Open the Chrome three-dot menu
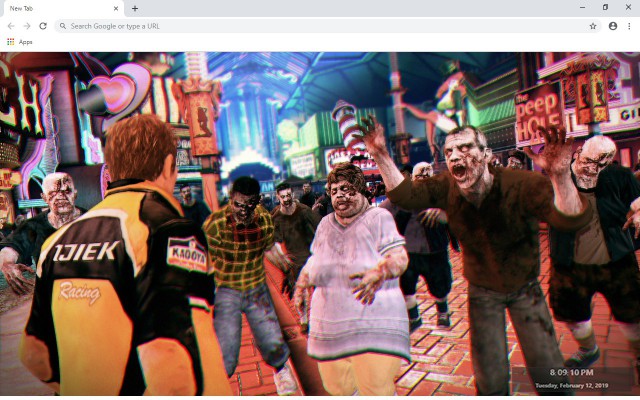Viewport: 640px width, 400px height. point(629,26)
